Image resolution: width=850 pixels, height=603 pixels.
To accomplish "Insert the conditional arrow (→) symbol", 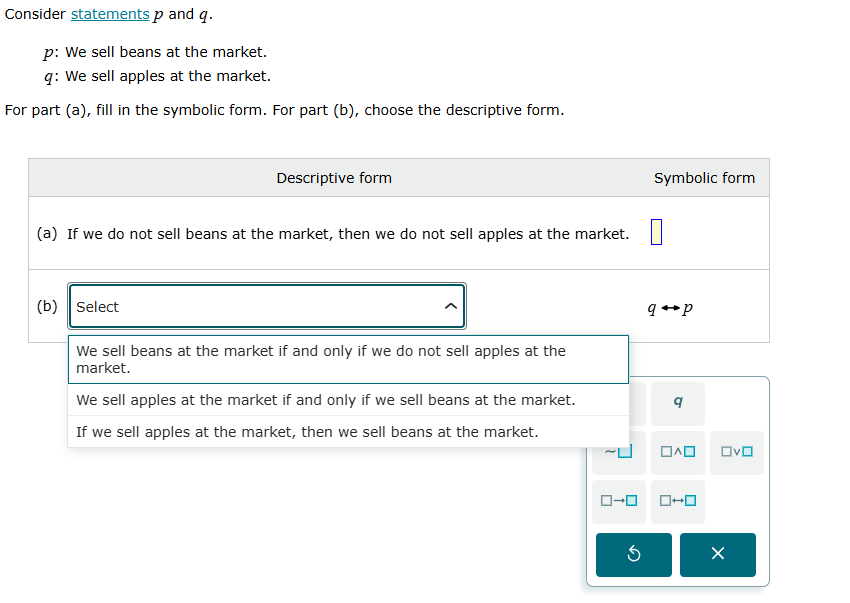I will click(x=618, y=500).
